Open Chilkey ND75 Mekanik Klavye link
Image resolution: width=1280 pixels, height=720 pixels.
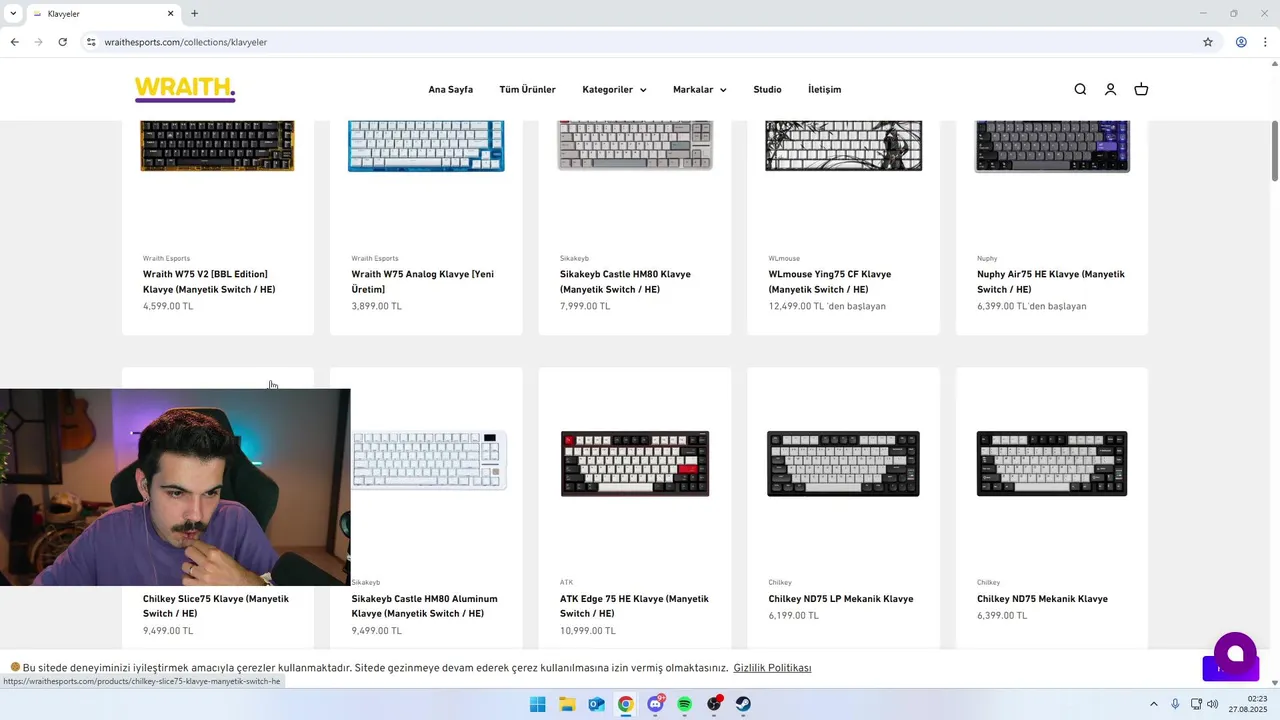(x=1042, y=599)
